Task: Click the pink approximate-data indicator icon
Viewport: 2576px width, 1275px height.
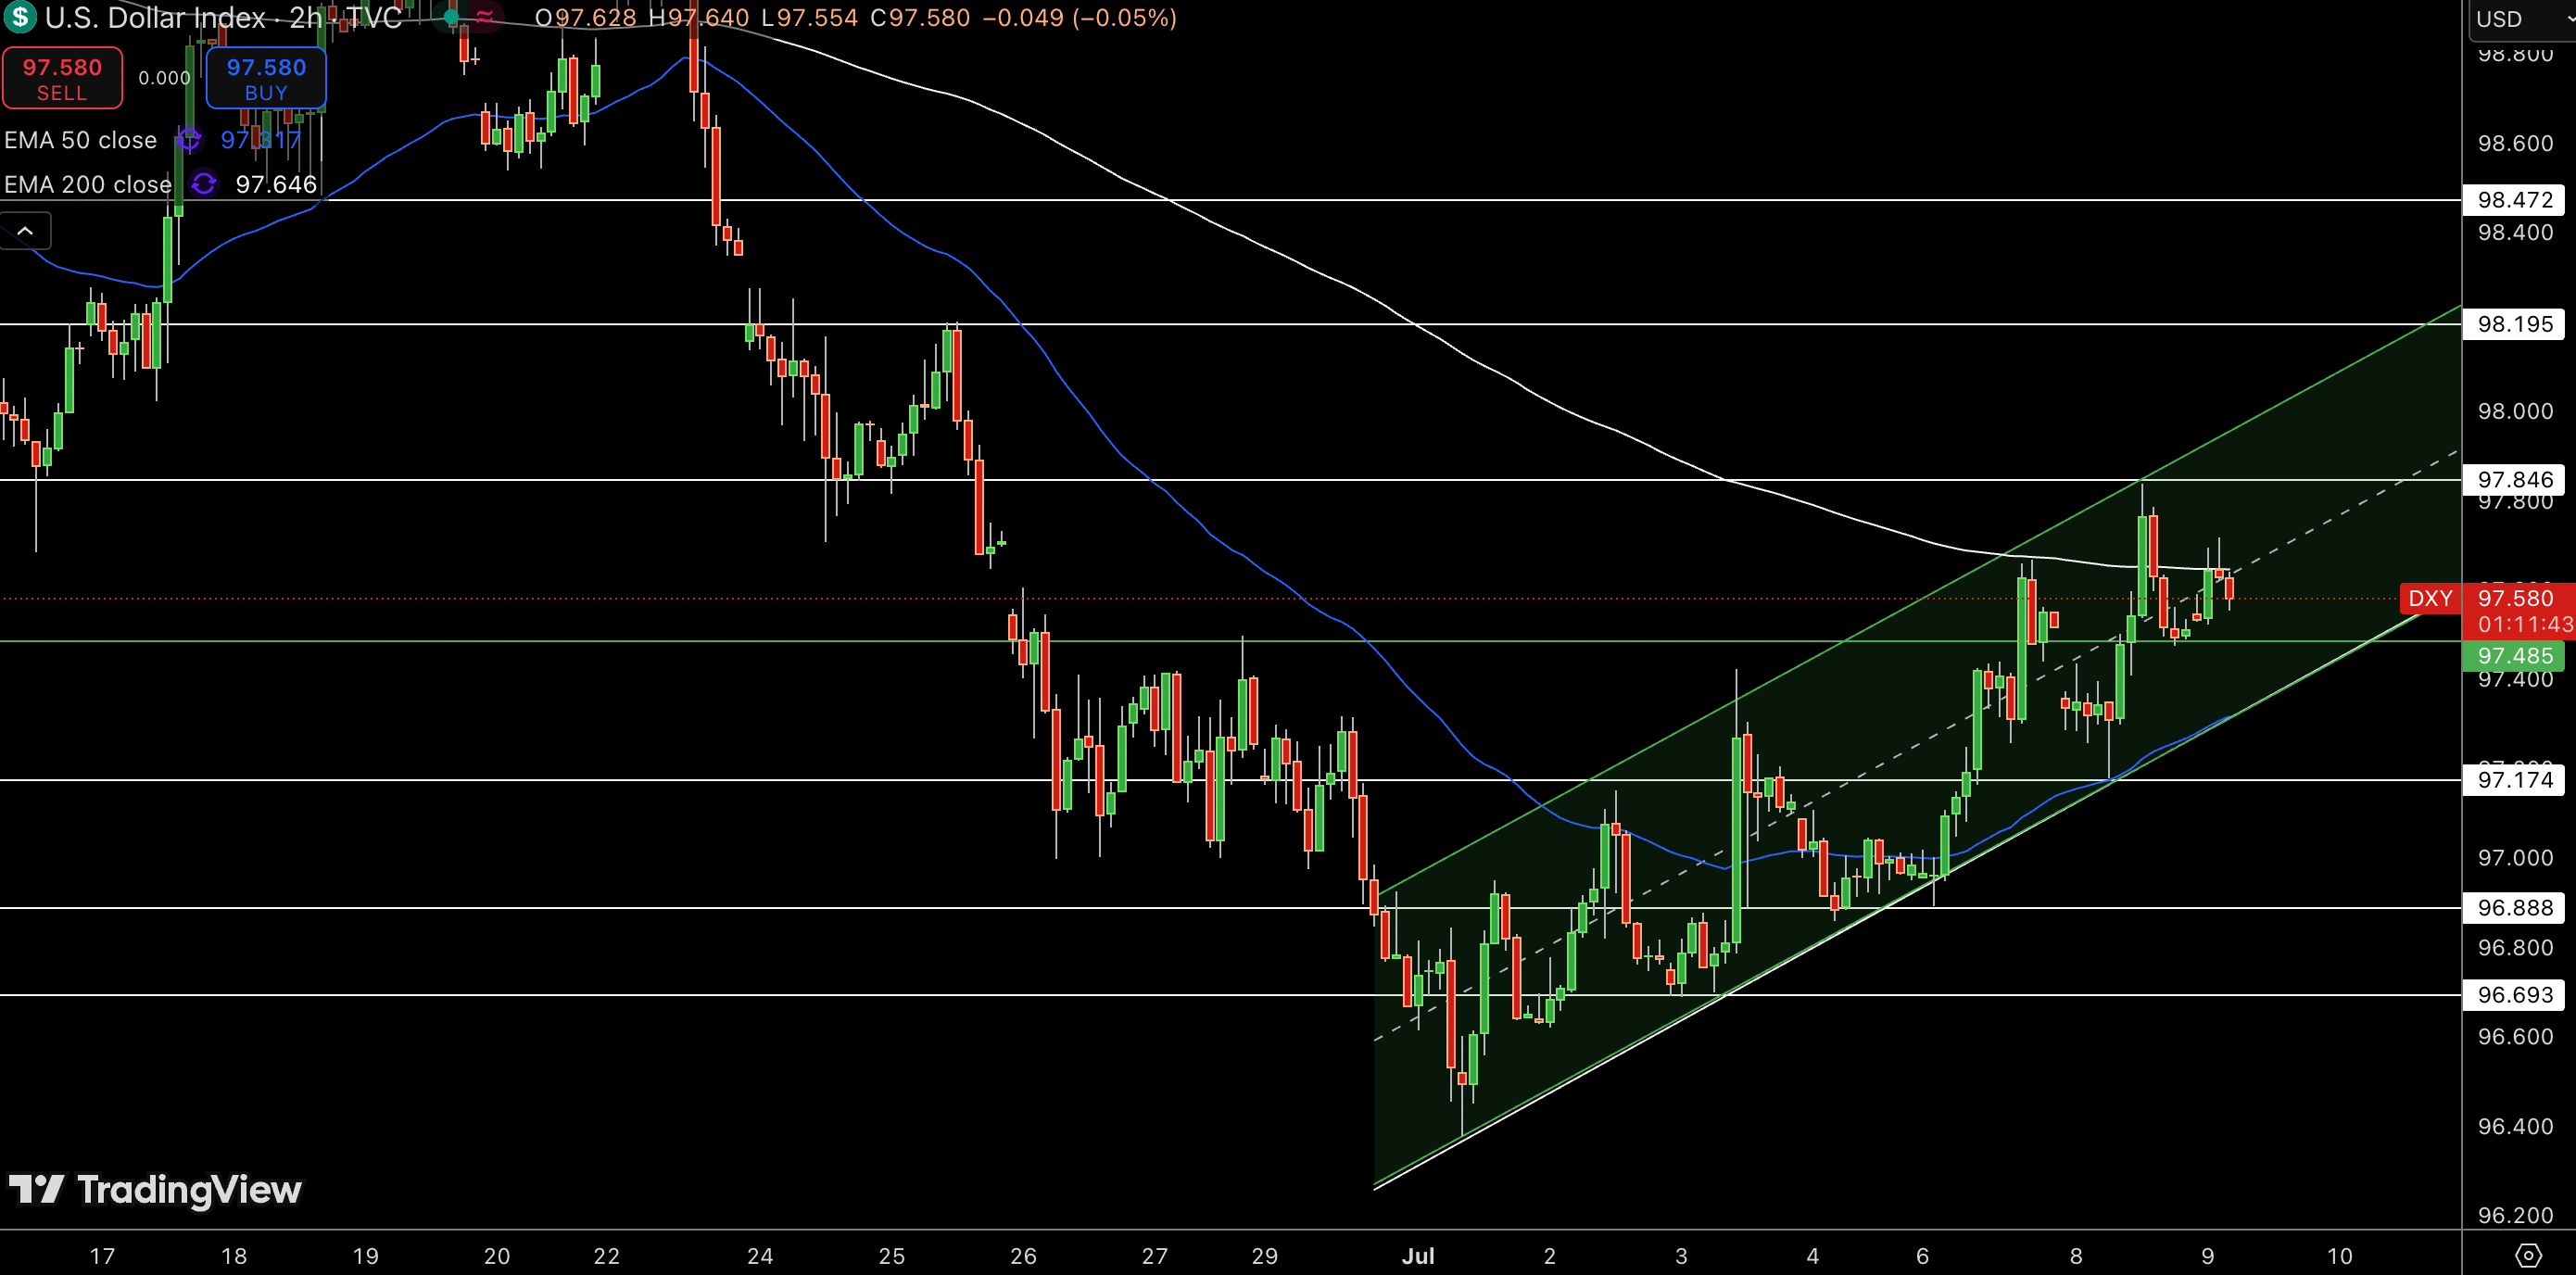Action: click(484, 17)
